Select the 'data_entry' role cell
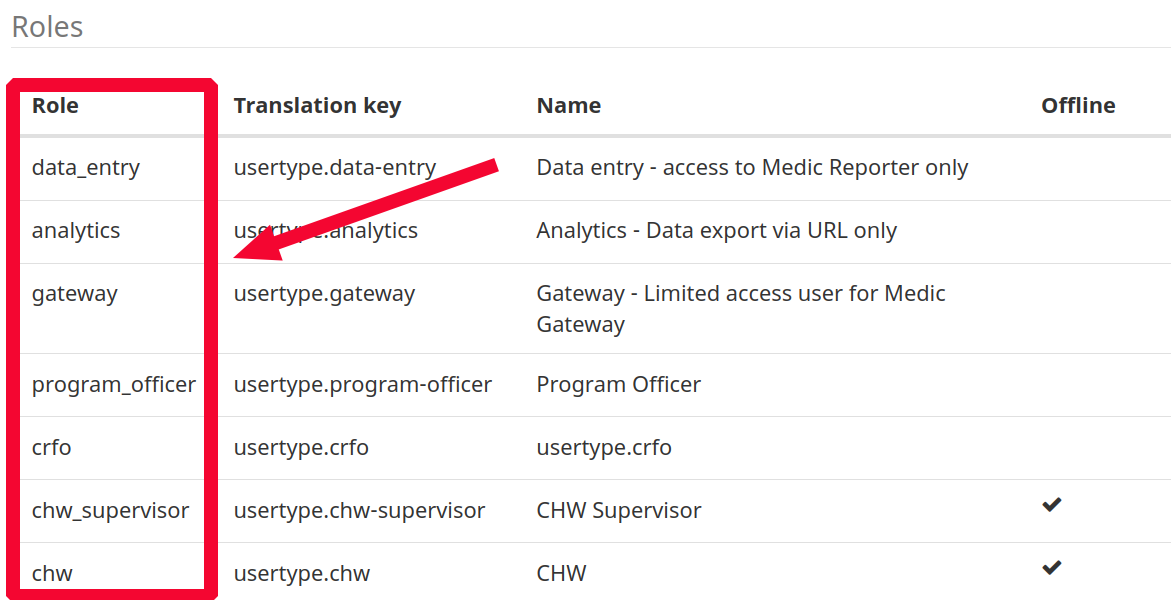 coord(86,168)
